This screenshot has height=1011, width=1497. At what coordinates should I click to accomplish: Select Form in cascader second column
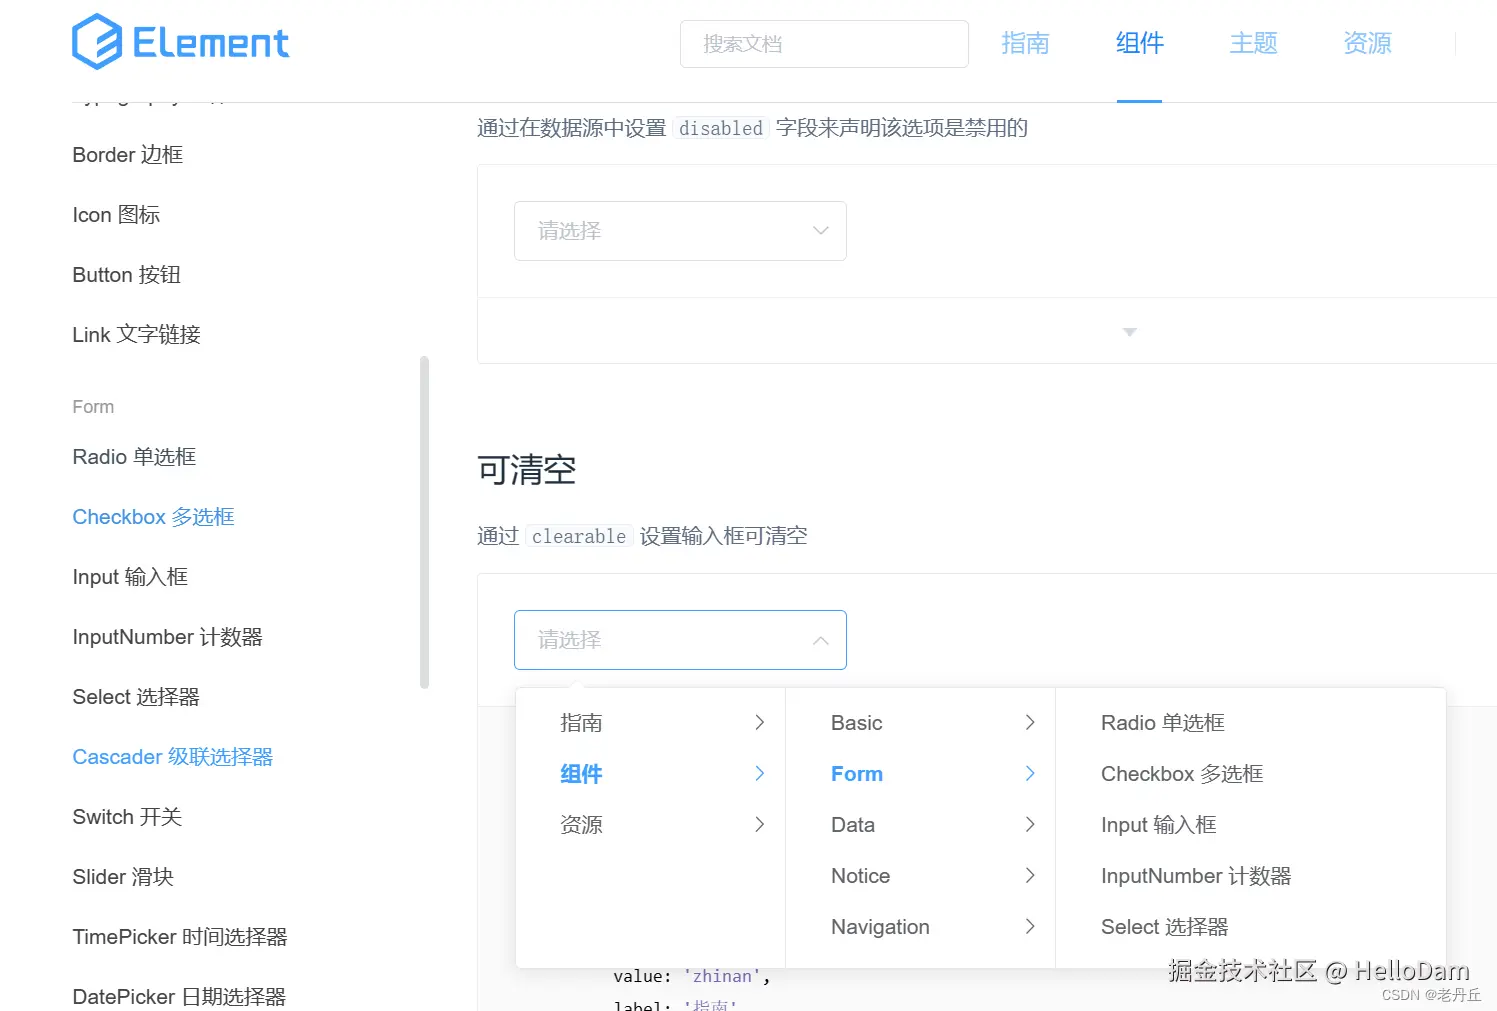click(x=857, y=774)
